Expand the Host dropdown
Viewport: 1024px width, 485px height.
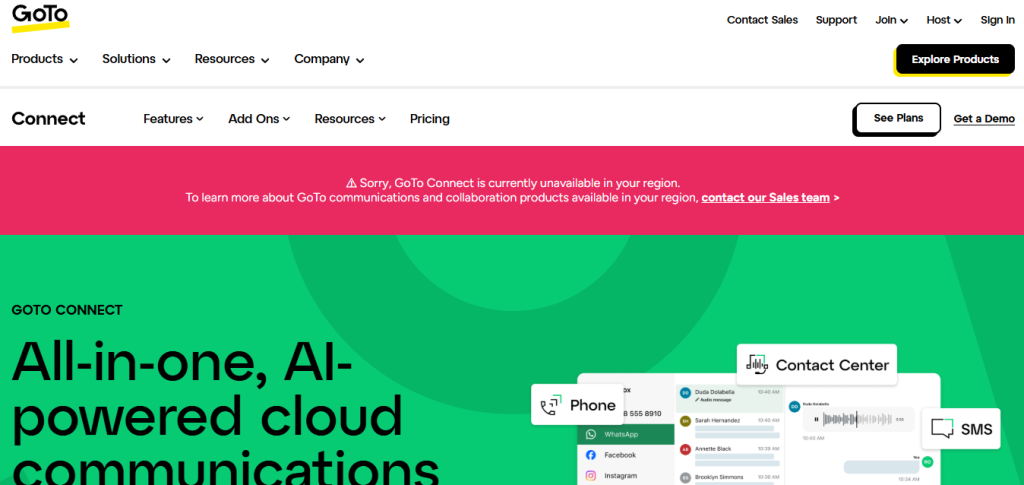point(943,20)
